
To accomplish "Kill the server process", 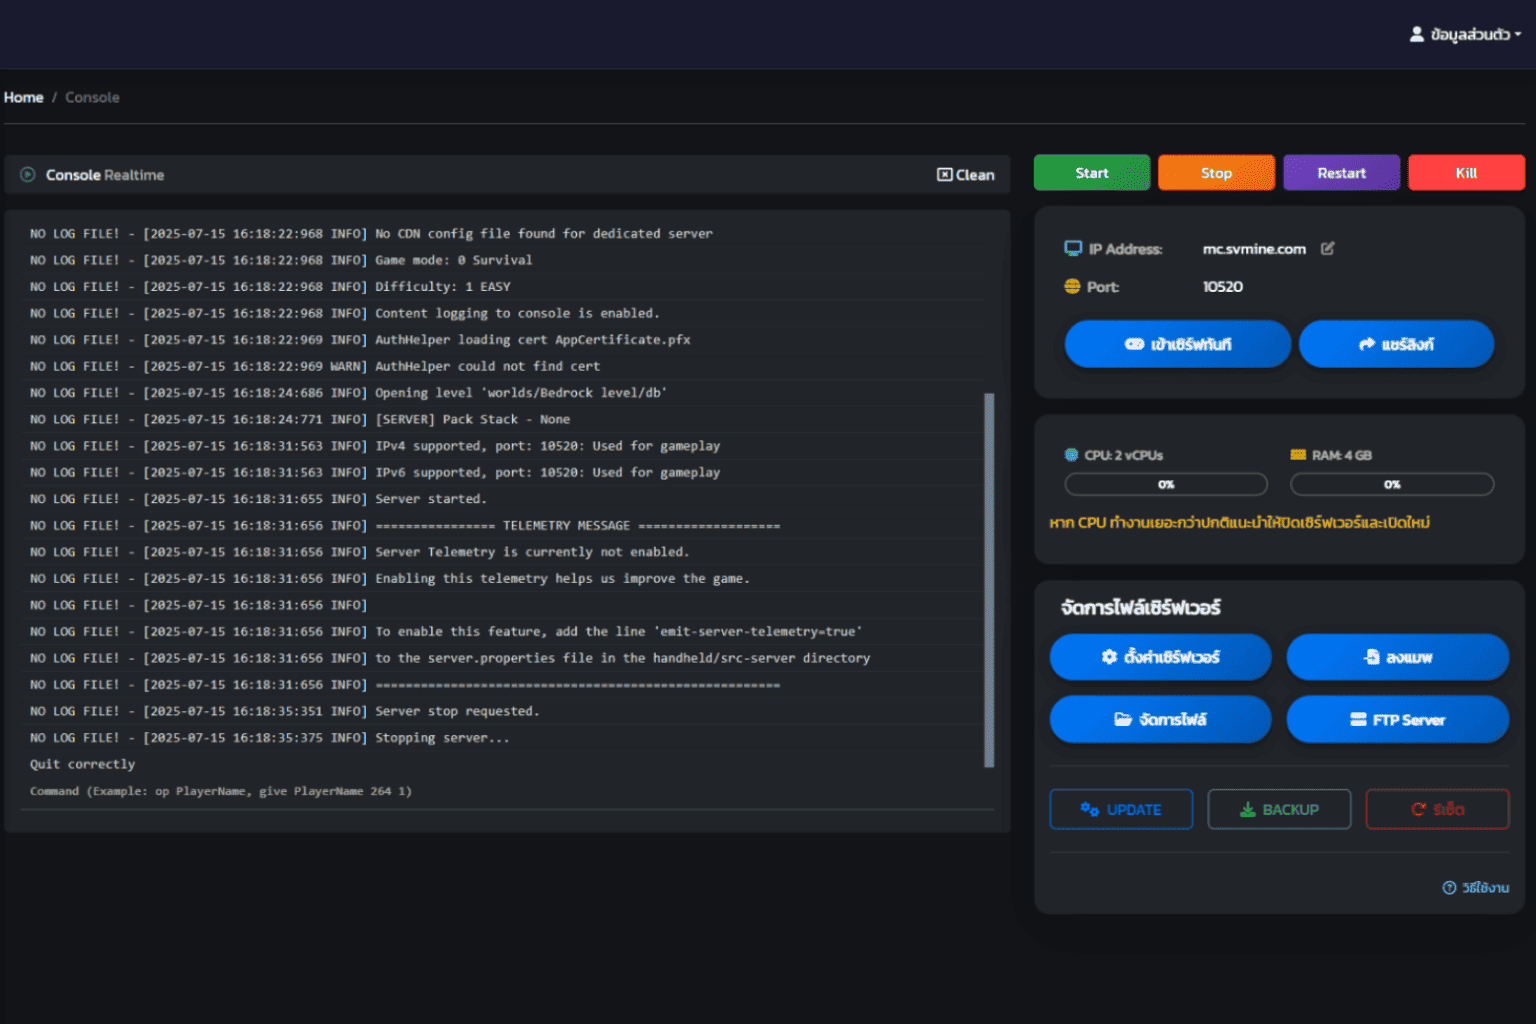I will 1466,173.
